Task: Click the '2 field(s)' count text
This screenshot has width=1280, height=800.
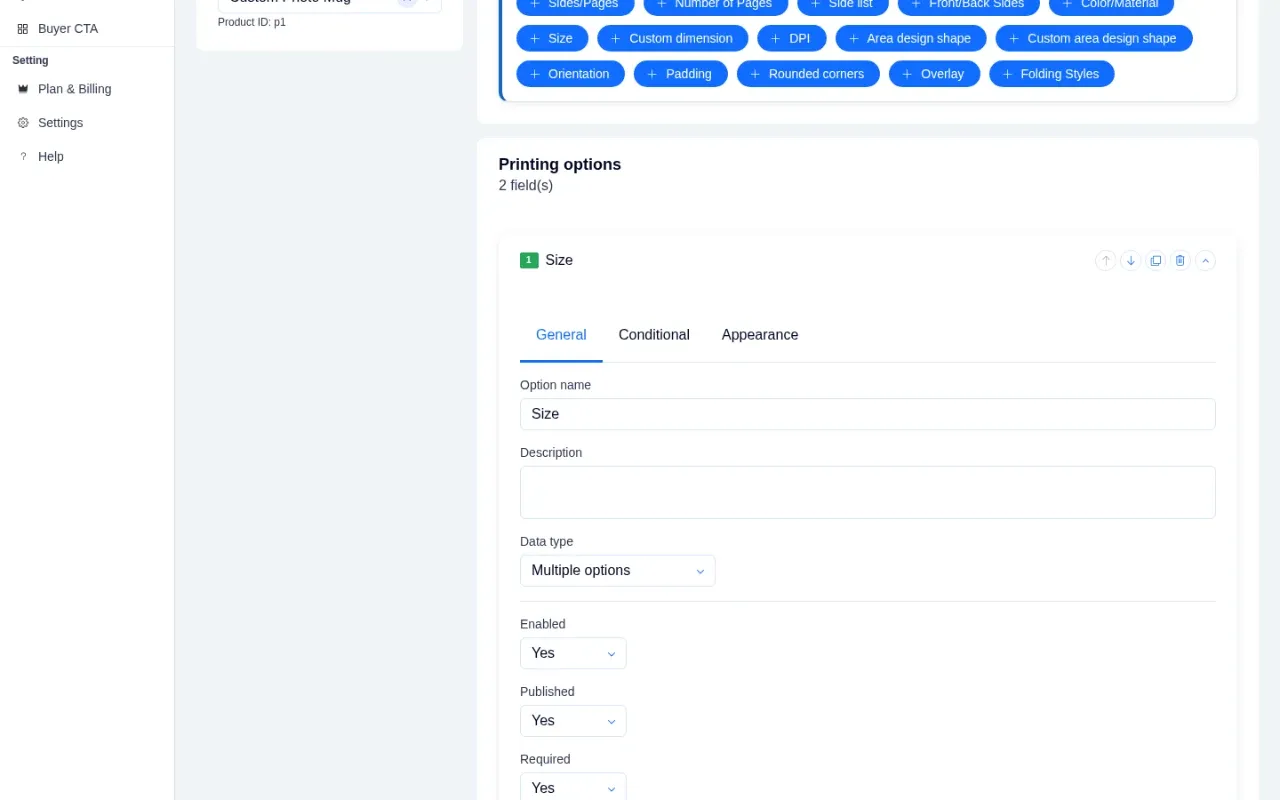Action: point(526,186)
